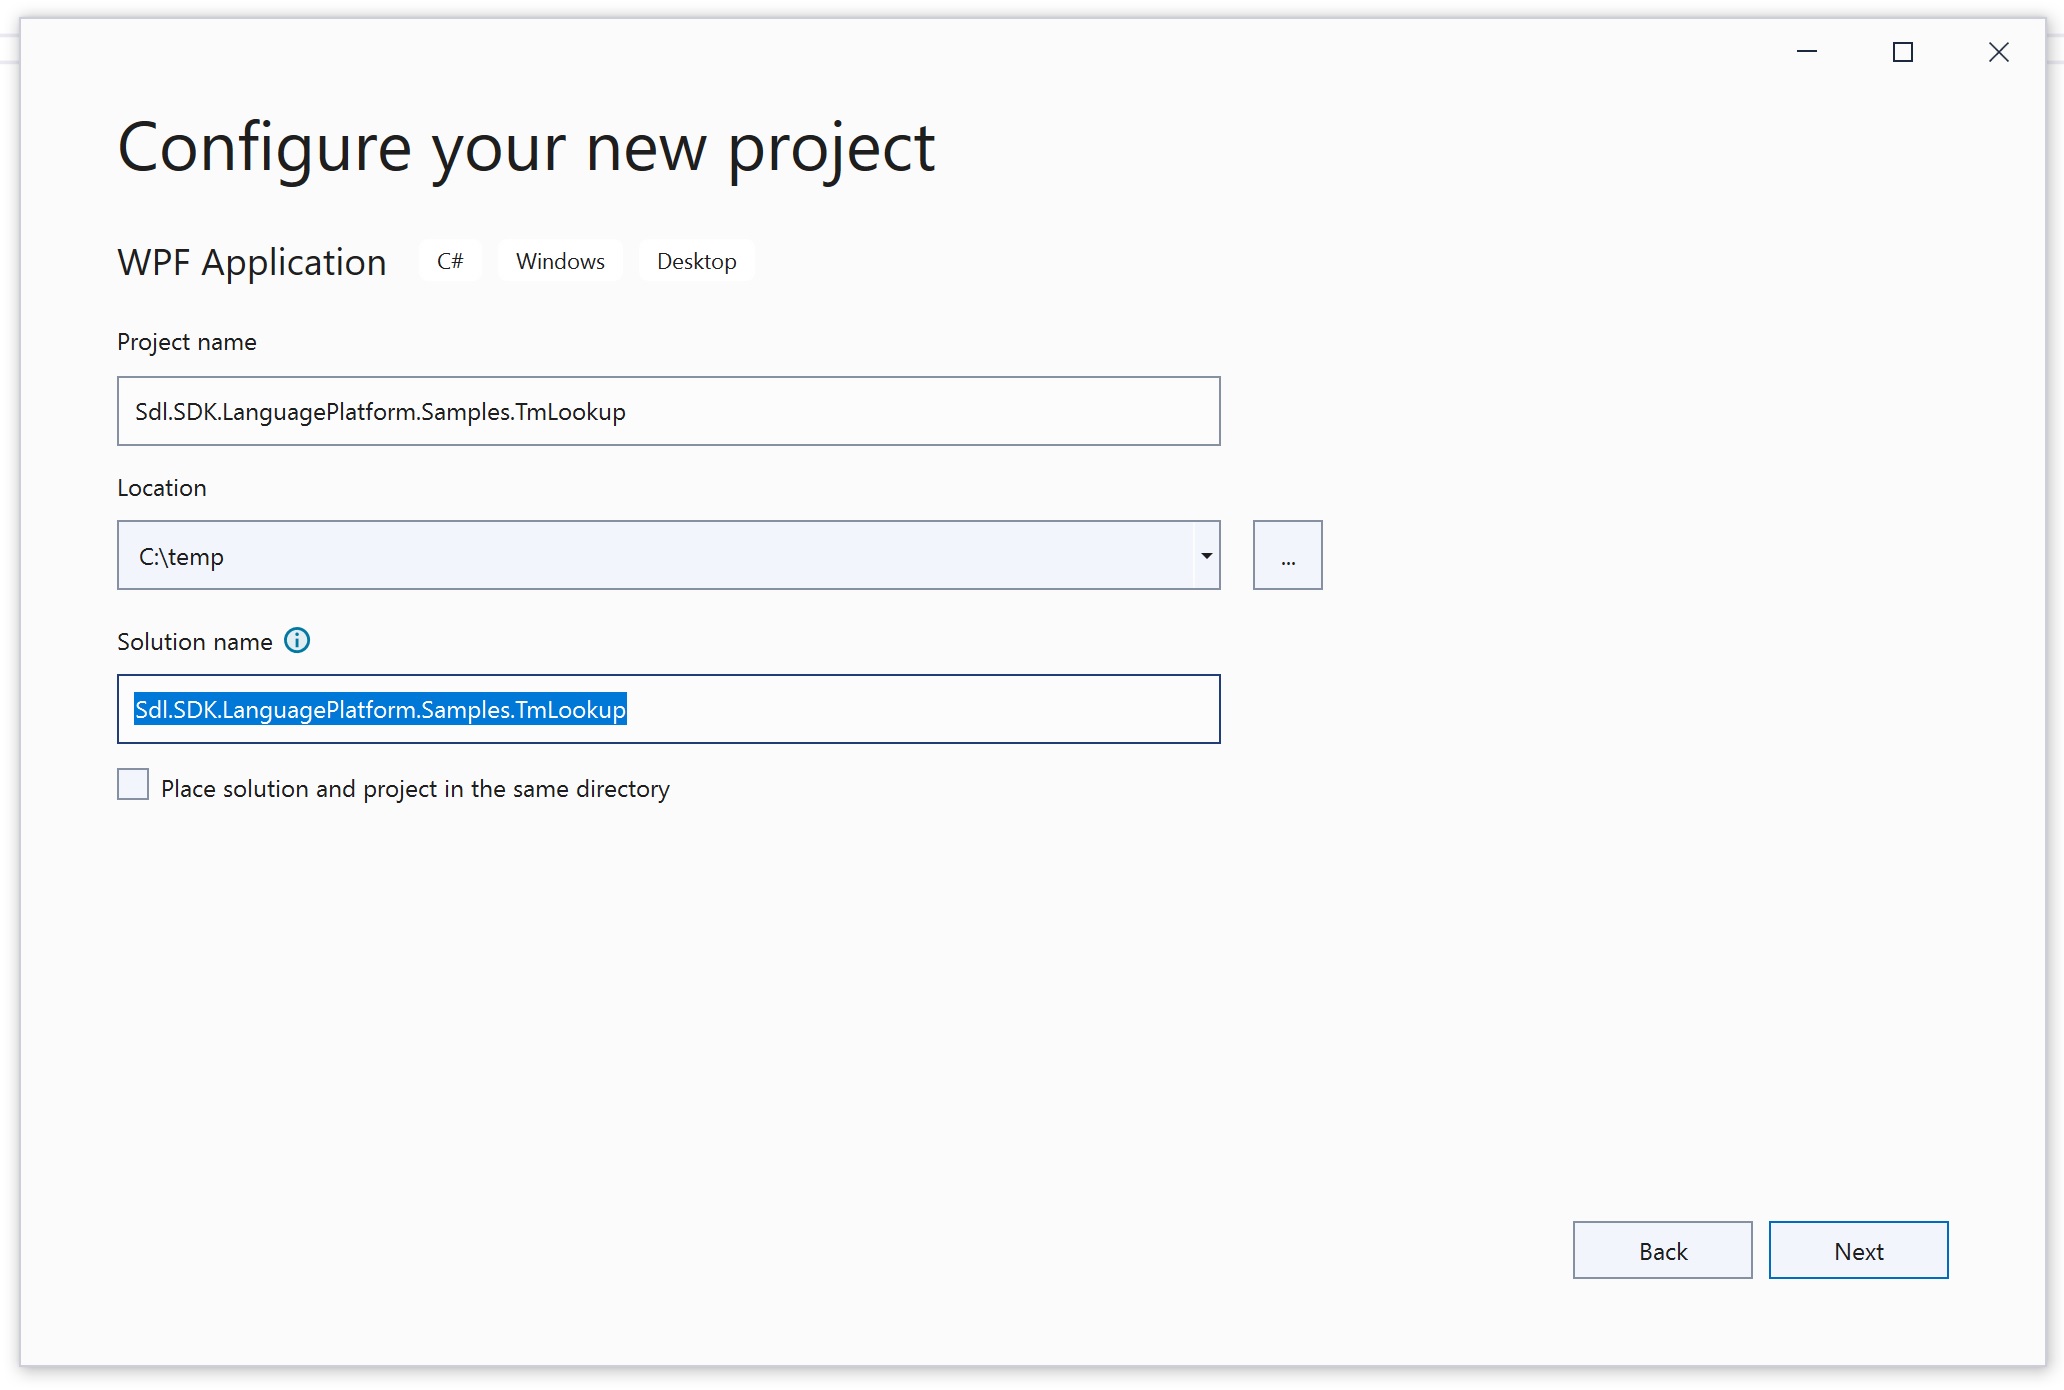The height and width of the screenshot is (1390, 2064).
Task: Click the Solution name info icon
Action: pyautogui.click(x=297, y=640)
